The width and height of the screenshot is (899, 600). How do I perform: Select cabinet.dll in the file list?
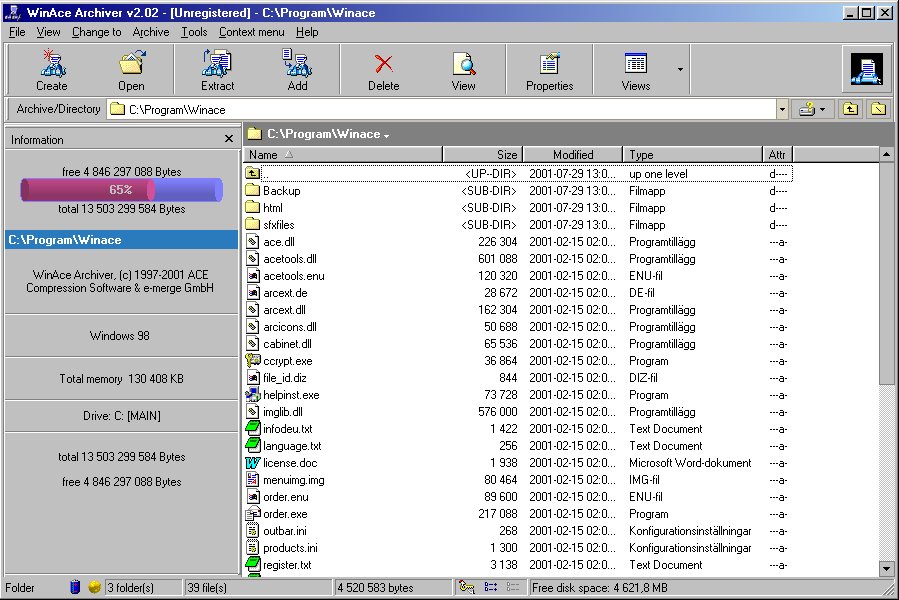(518, 344)
